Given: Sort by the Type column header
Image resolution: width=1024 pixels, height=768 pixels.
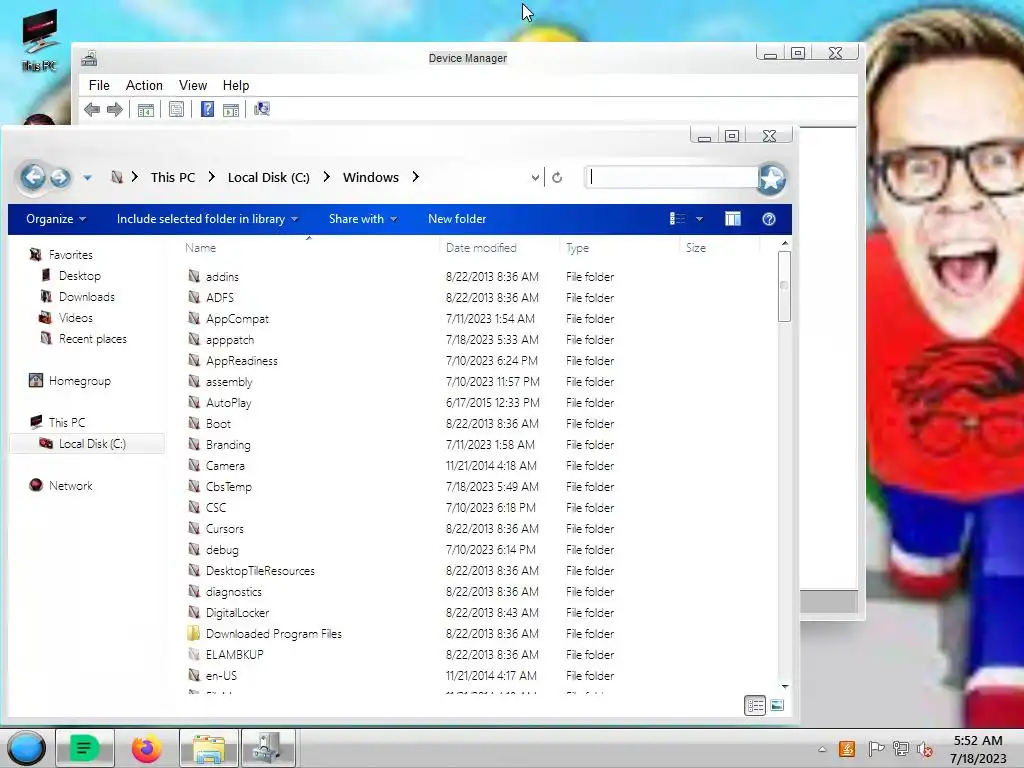Looking at the screenshot, I should click(577, 248).
